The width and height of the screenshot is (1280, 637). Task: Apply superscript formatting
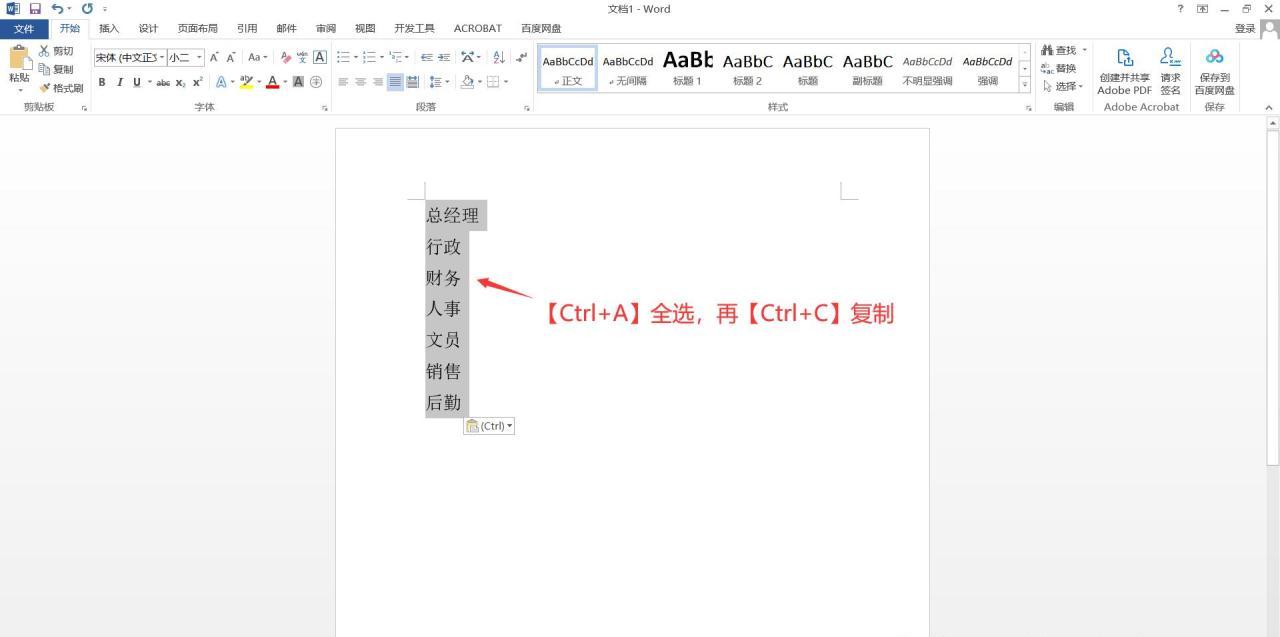point(197,82)
